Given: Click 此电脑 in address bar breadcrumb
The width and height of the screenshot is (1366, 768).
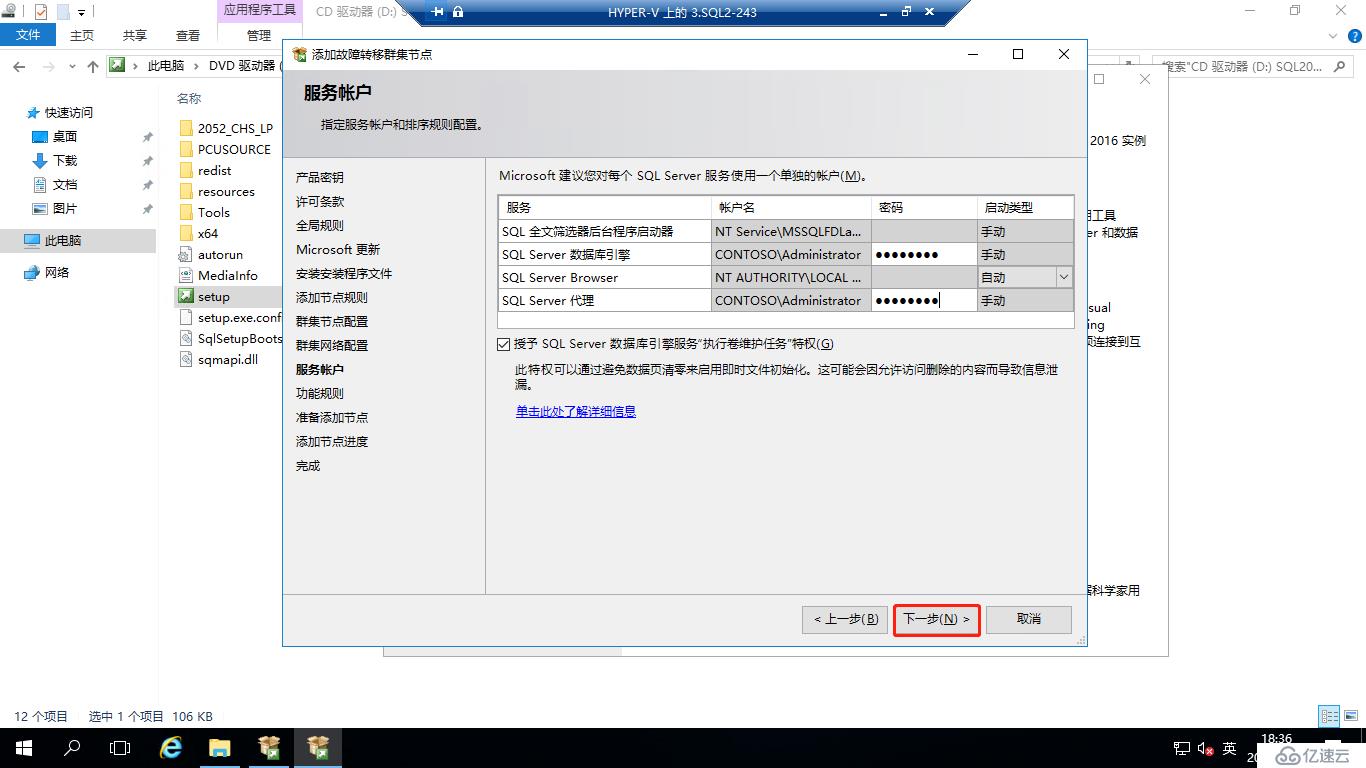Looking at the screenshot, I should (166, 66).
